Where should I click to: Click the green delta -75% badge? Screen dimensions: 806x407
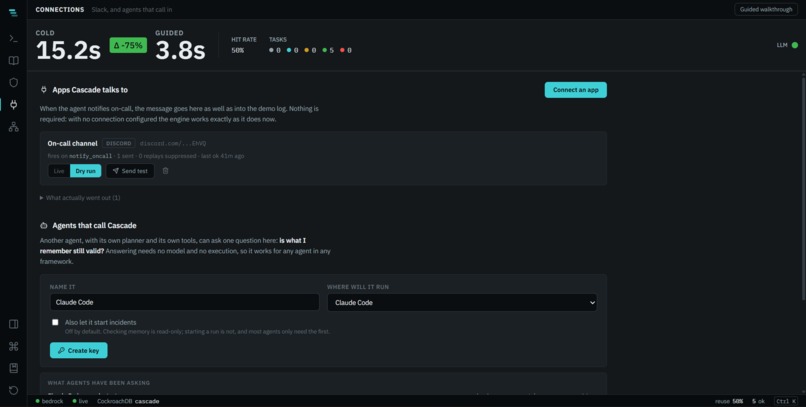(128, 45)
